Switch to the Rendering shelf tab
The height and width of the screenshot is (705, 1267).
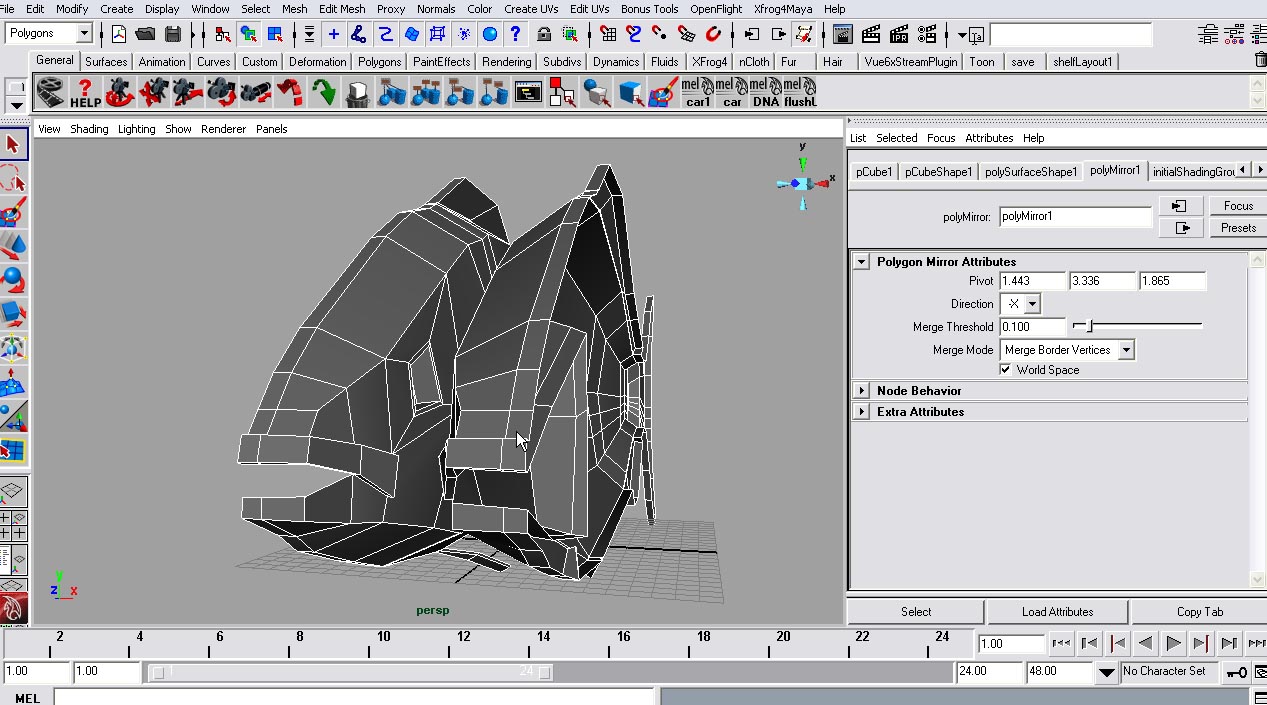[x=506, y=62]
